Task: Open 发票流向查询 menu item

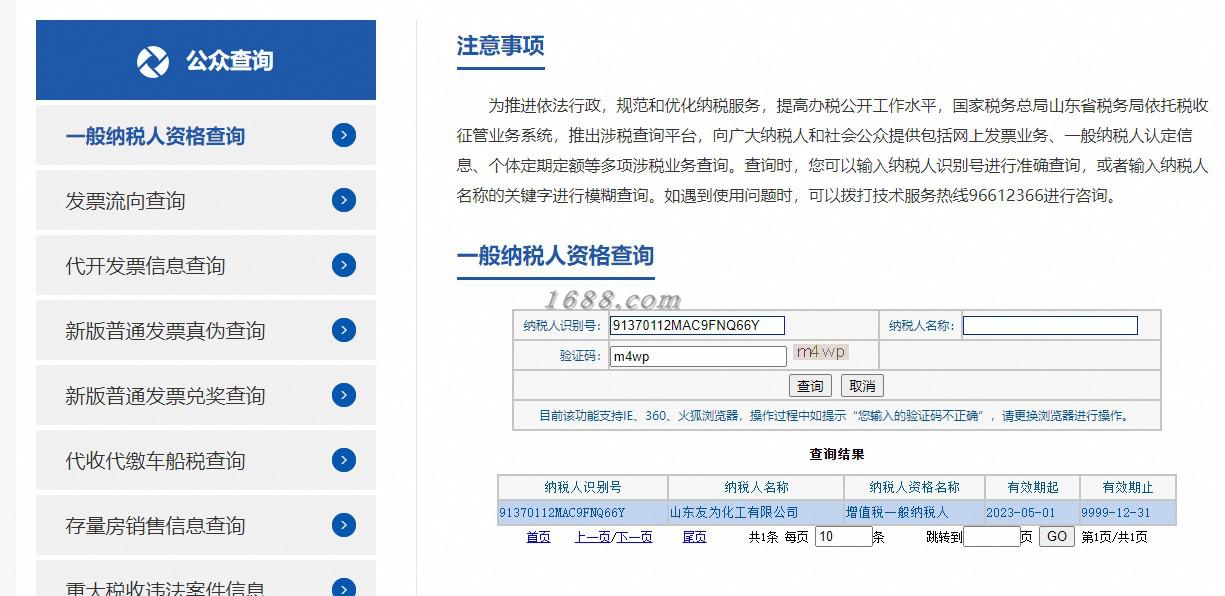Action: tap(206, 200)
